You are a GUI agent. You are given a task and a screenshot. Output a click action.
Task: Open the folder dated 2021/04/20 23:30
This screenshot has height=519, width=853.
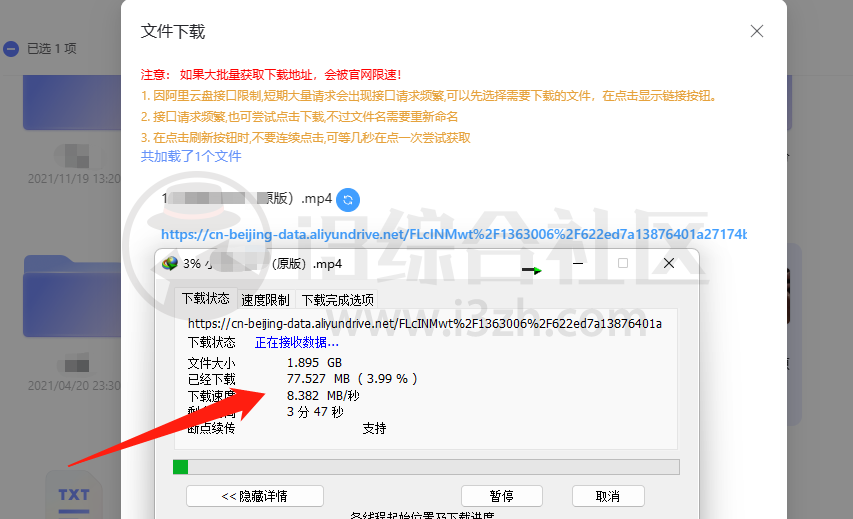(72, 296)
